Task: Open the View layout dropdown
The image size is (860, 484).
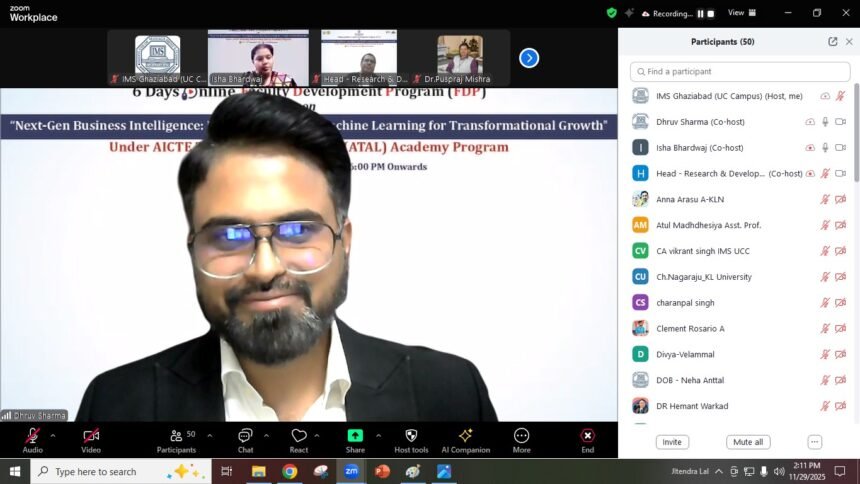Action: pyautogui.click(x=740, y=13)
